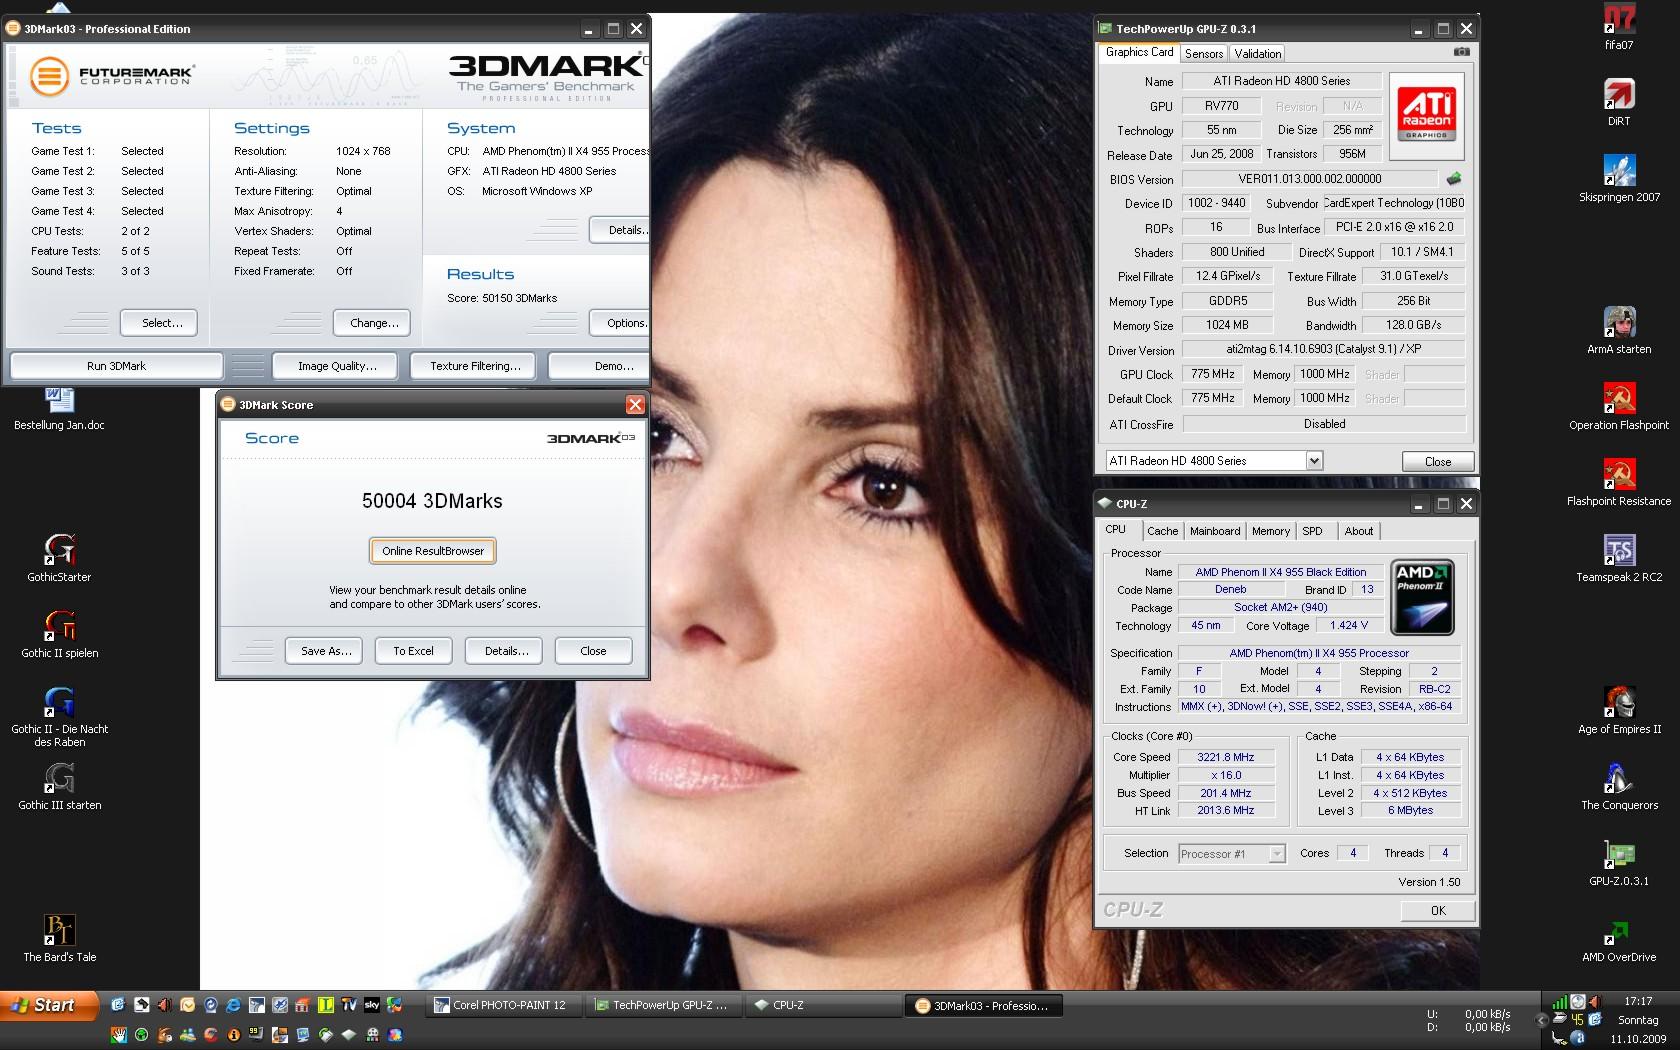This screenshot has width=1680, height=1050.
Task: Click the GPU-Z screenshot camera icon
Action: pyautogui.click(x=1461, y=52)
